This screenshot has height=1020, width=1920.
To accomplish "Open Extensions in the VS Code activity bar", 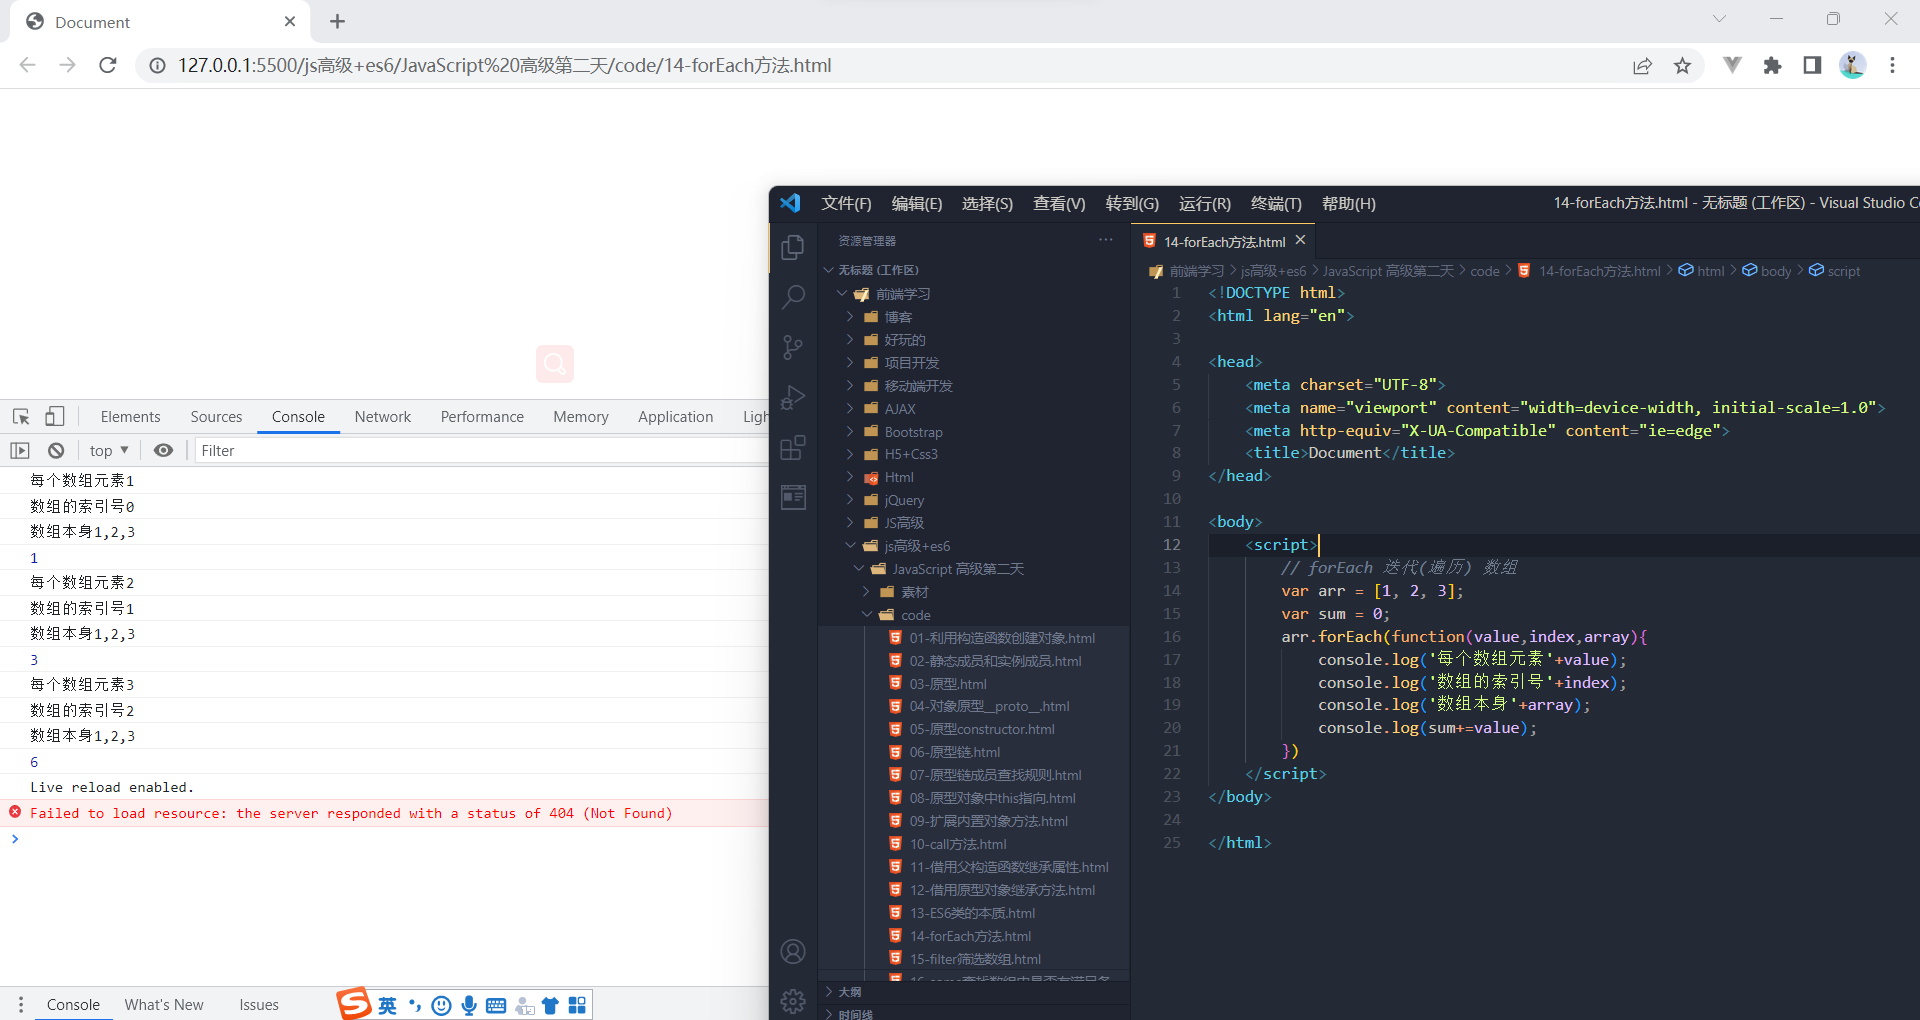I will (x=792, y=447).
